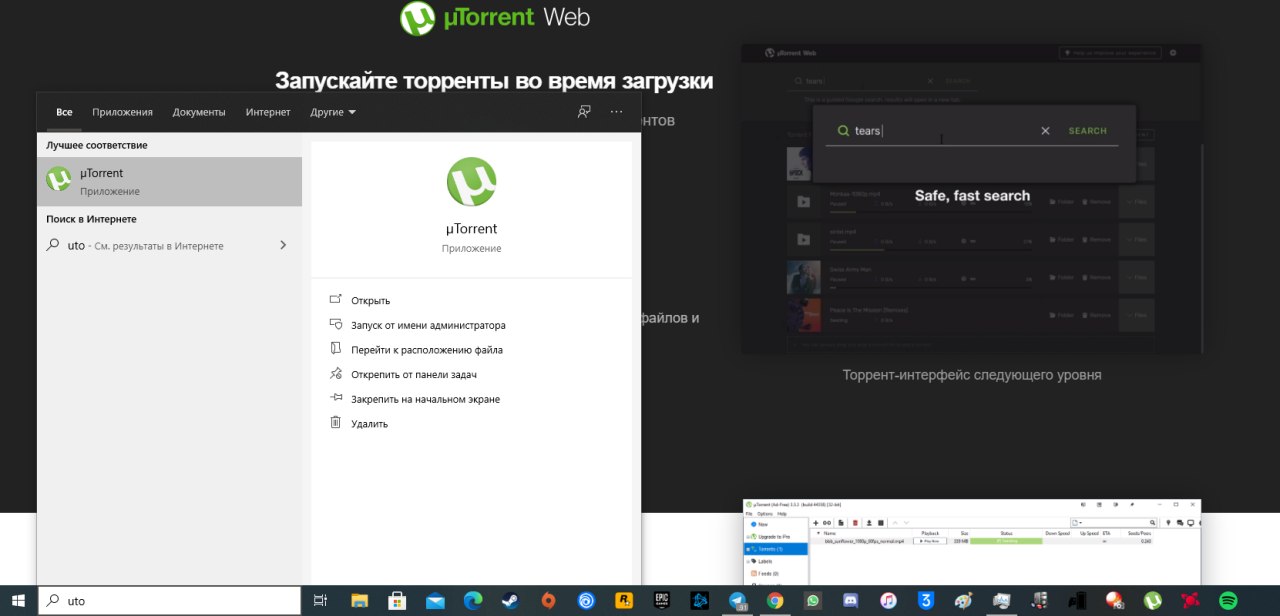This screenshot has width=1280, height=616.
Task: Open File Explorer from the taskbar
Action: (x=359, y=601)
